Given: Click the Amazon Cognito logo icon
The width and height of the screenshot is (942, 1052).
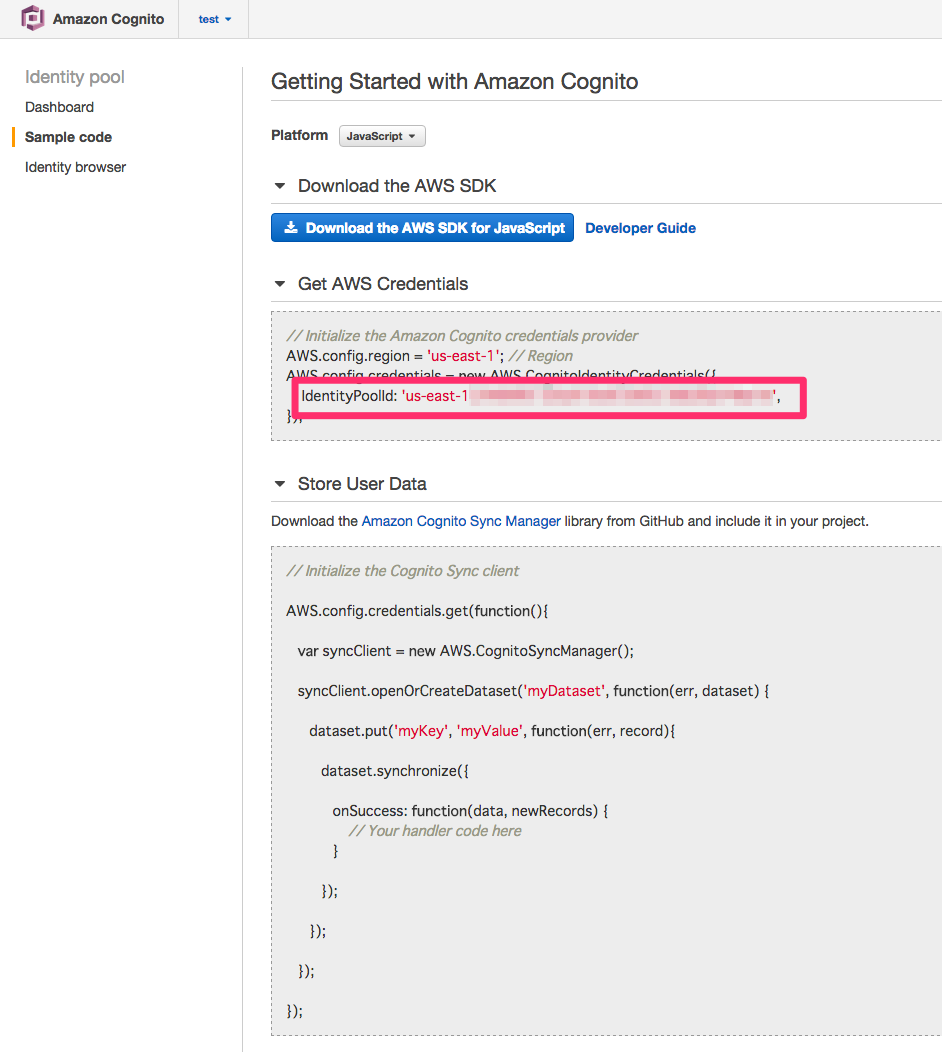Looking at the screenshot, I should pyautogui.click(x=32, y=18).
